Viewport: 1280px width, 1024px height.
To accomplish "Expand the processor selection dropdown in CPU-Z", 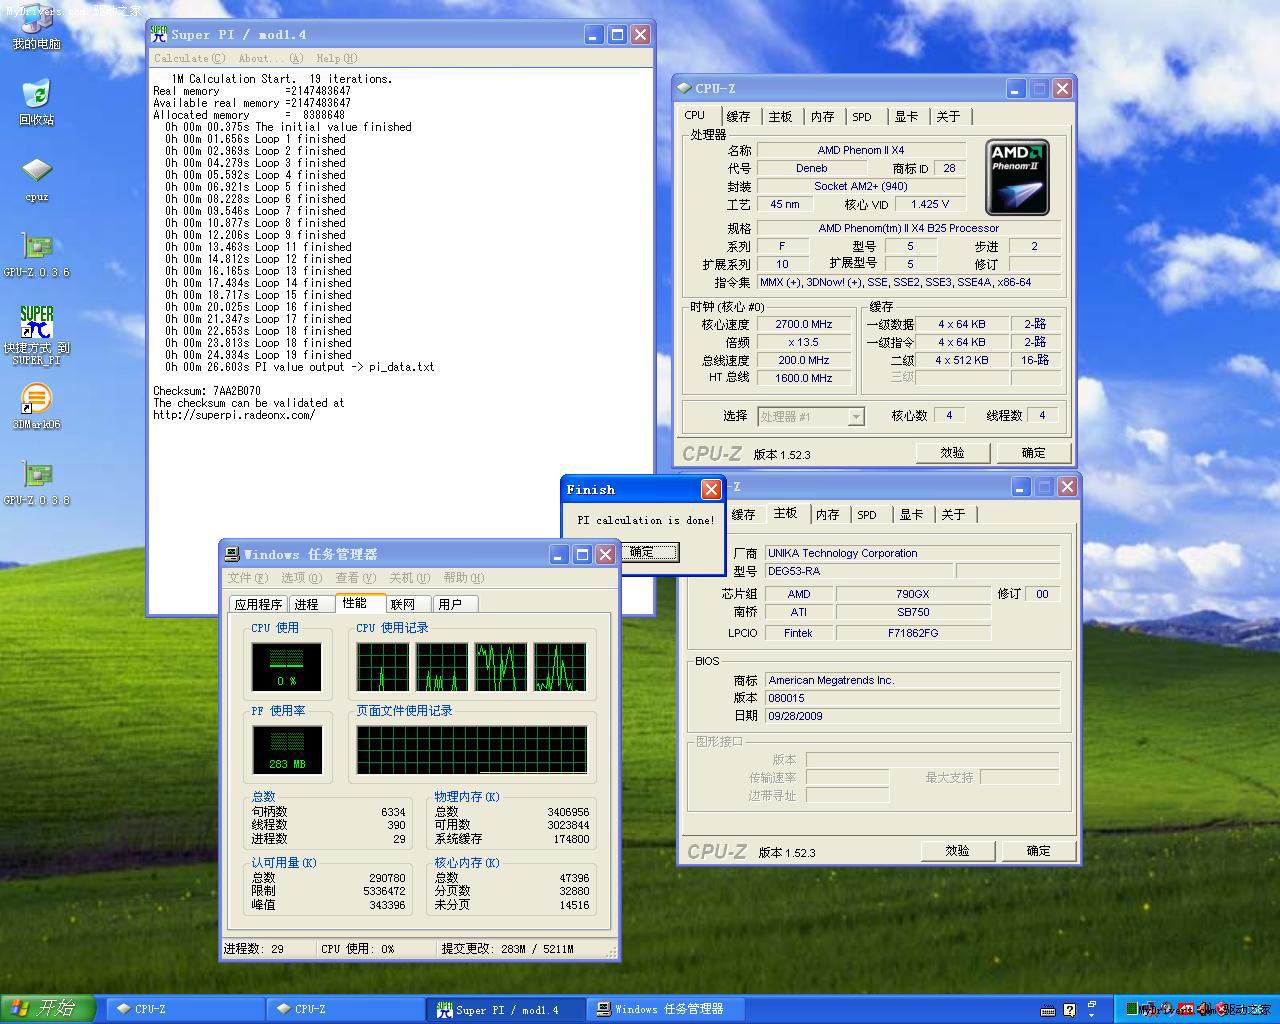I will pyautogui.click(x=856, y=417).
